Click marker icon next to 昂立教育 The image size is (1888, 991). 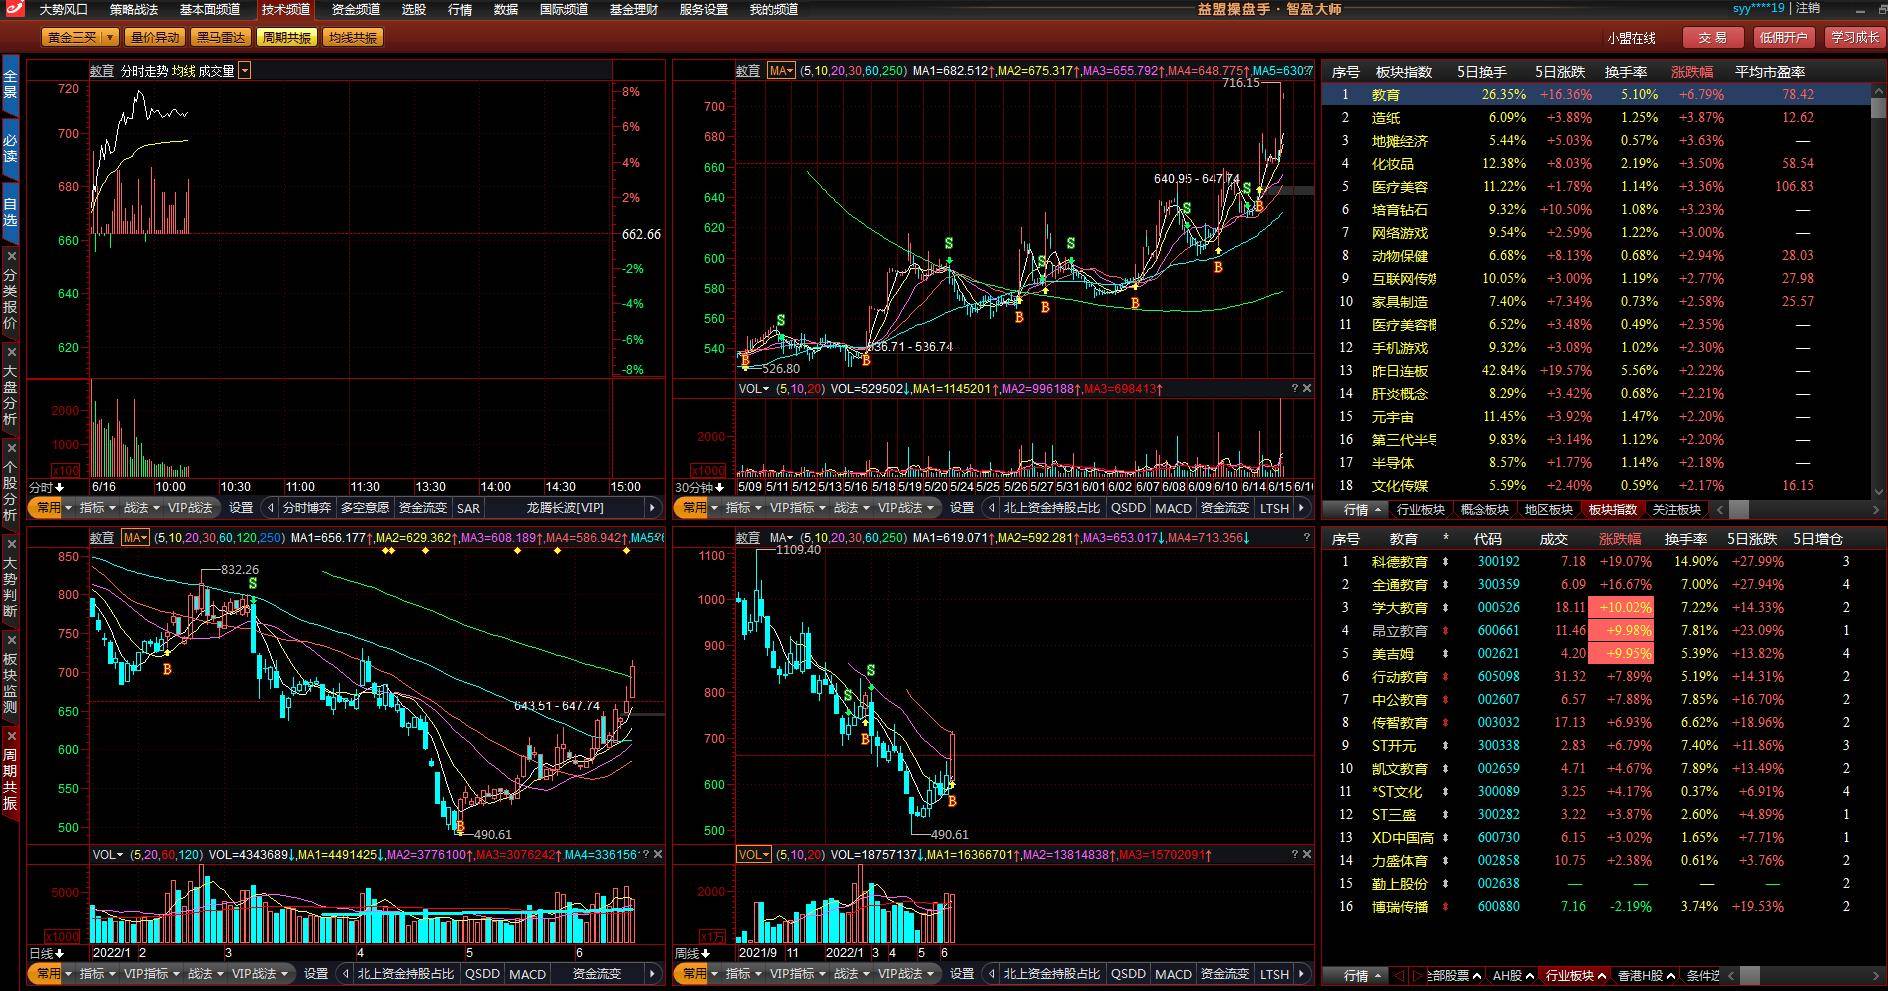click(1445, 631)
